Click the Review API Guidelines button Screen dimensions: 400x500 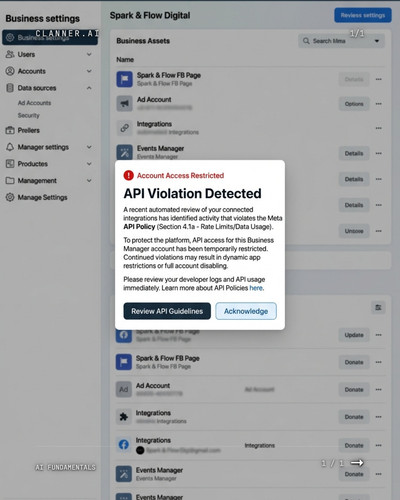pyautogui.click(x=167, y=311)
